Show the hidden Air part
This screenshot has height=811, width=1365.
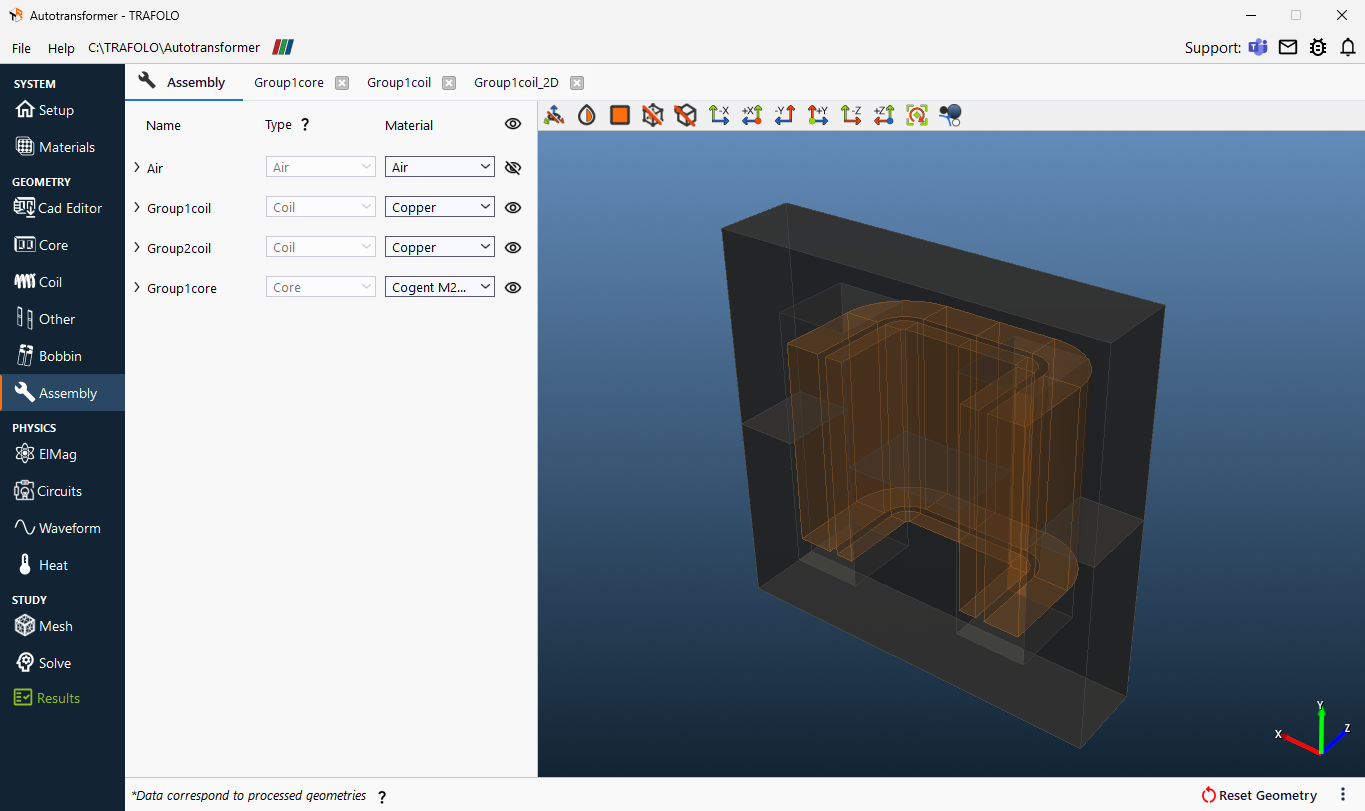point(513,168)
